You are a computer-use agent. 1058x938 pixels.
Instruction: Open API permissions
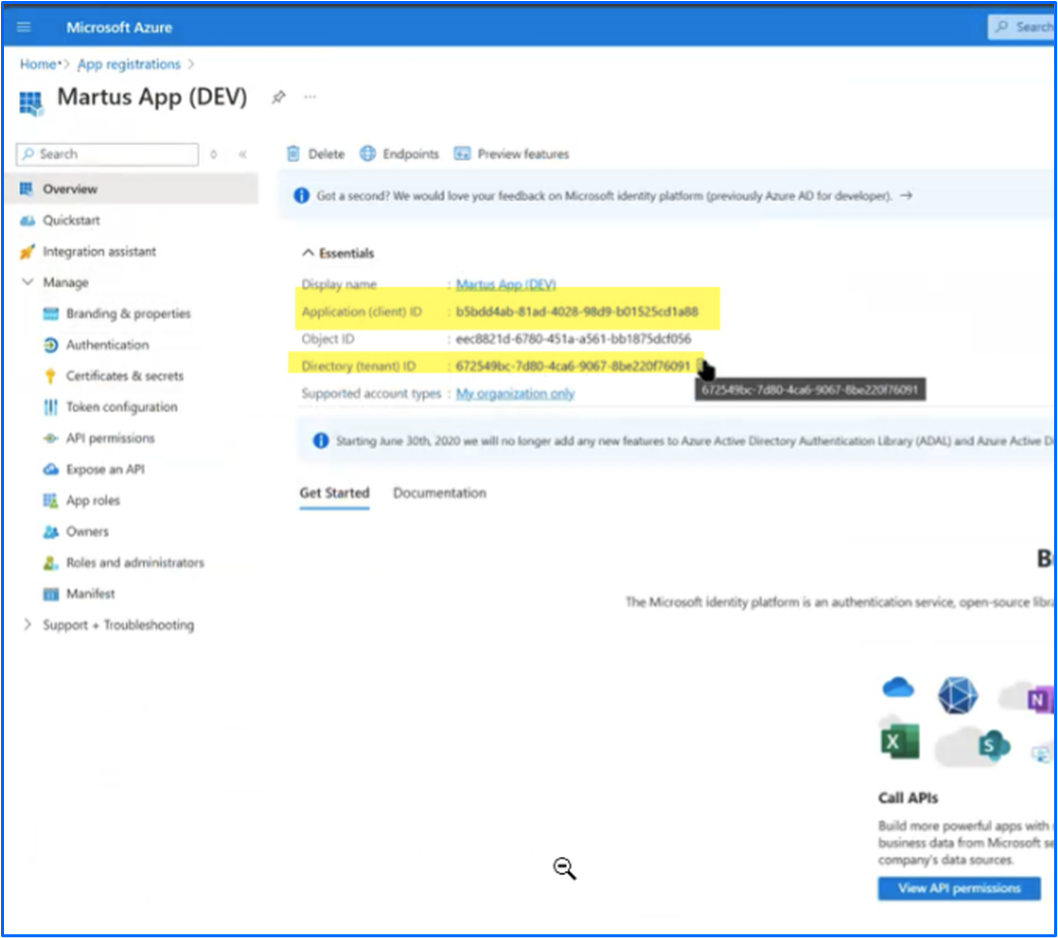pyautogui.click(x=110, y=438)
